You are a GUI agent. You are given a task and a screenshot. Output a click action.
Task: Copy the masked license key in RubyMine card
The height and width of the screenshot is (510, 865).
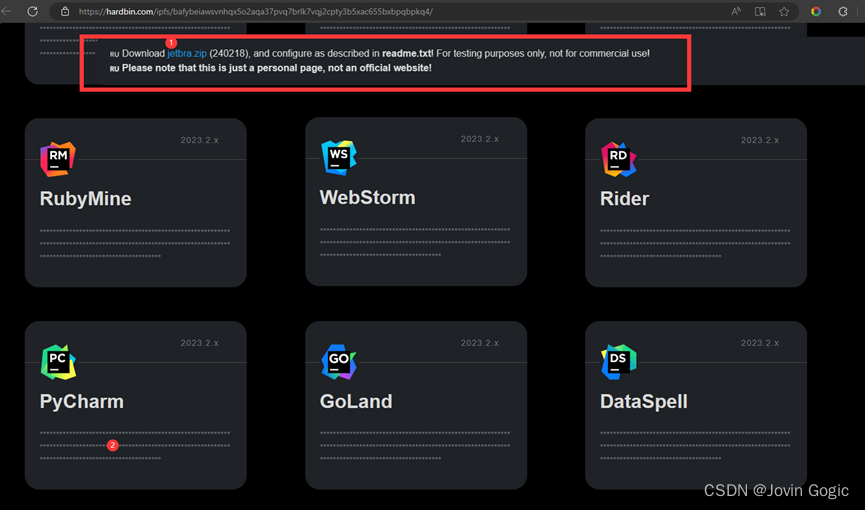click(135, 243)
